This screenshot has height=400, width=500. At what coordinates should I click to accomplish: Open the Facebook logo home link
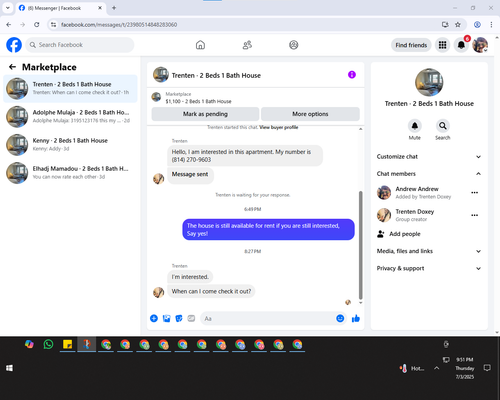14,45
